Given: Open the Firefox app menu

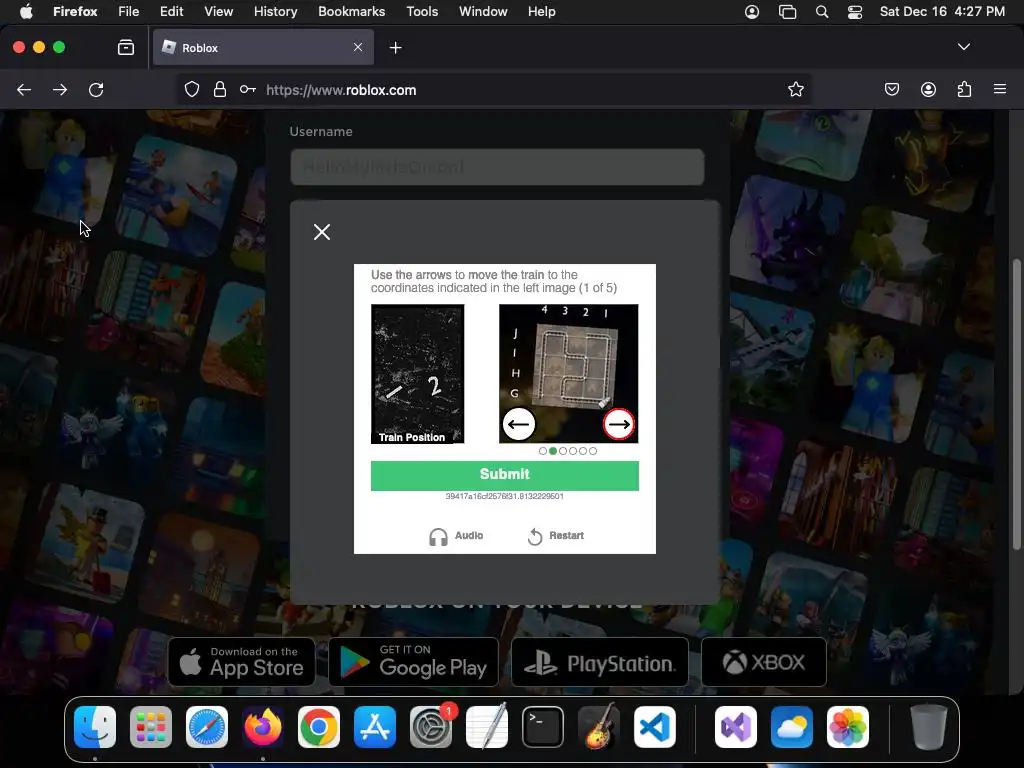Looking at the screenshot, I should coord(75,11).
